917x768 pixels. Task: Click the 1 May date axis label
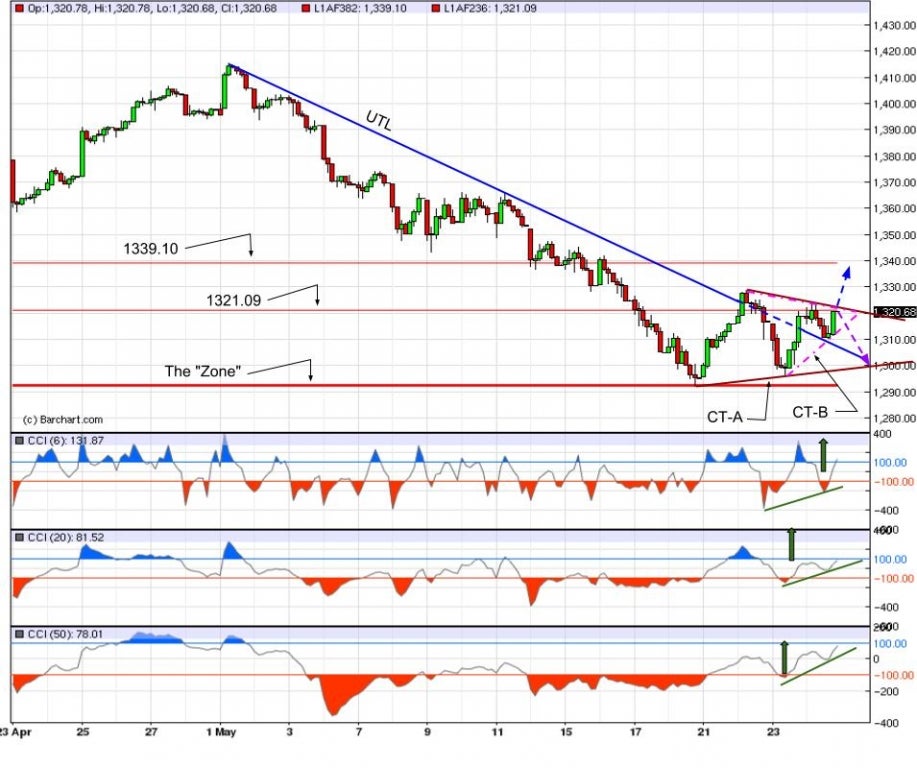click(x=221, y=732)
